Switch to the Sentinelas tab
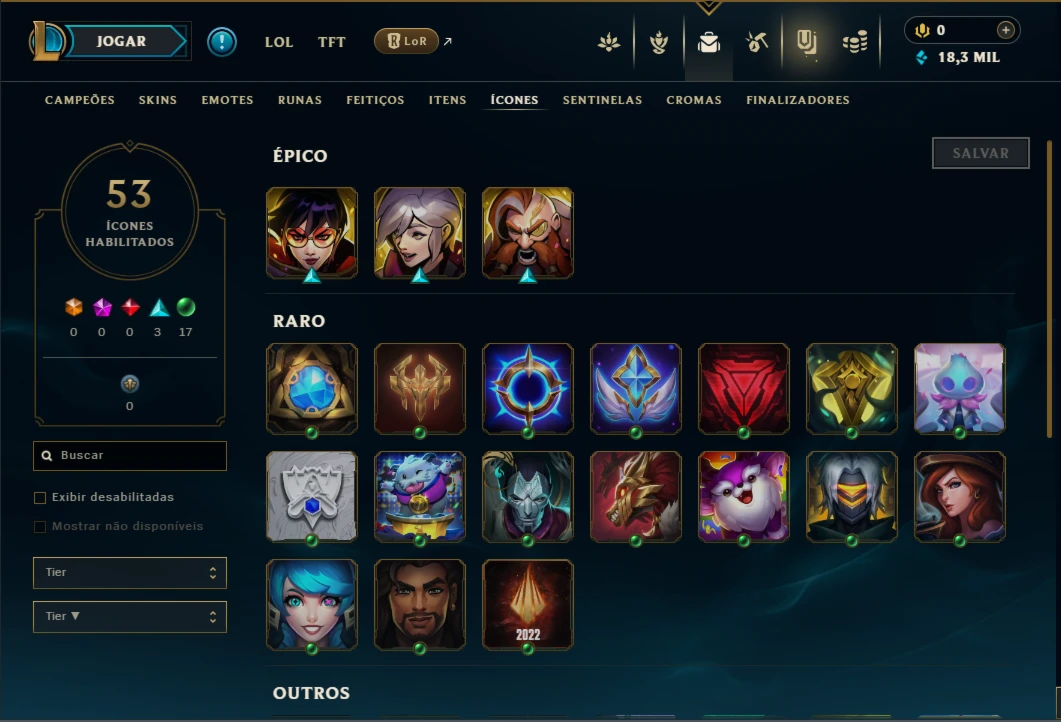 [x=602, y=100]
